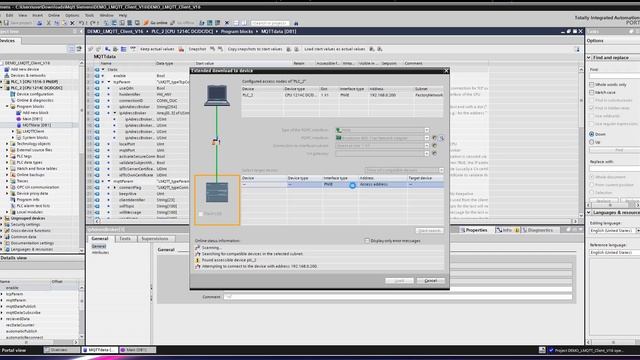Open the Connection to interface/subnet dropdown
Screen dimensions: 640x360
pyautogui.click(x=427, y=146)
